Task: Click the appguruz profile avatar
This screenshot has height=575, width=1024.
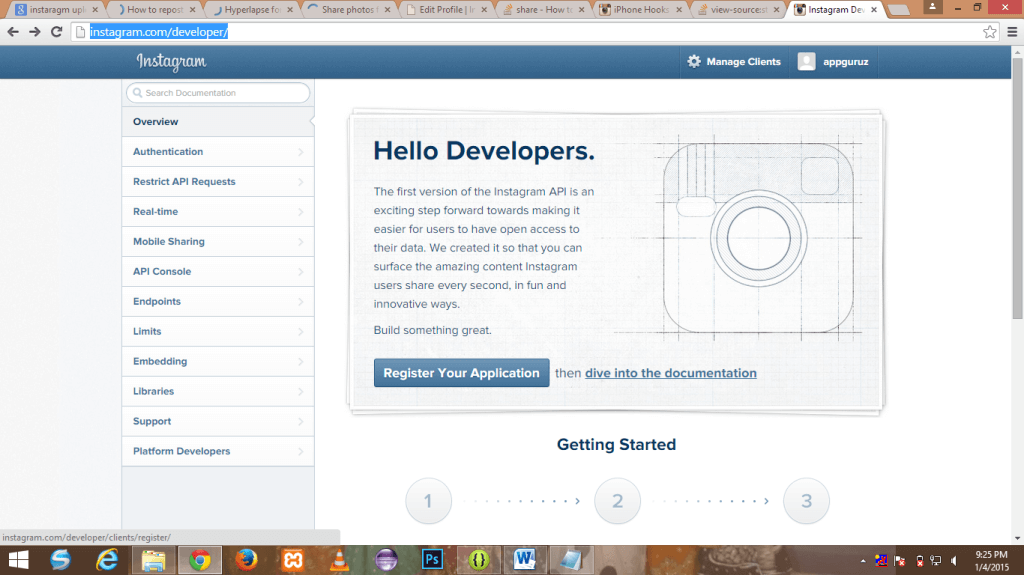Action: [x=807, y=61]
